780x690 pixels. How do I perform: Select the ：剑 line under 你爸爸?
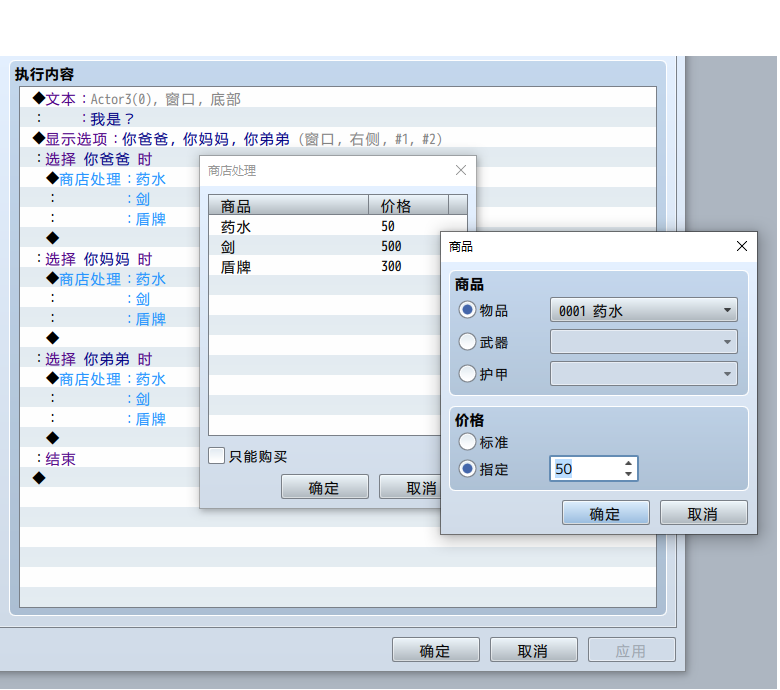[110, 198]
